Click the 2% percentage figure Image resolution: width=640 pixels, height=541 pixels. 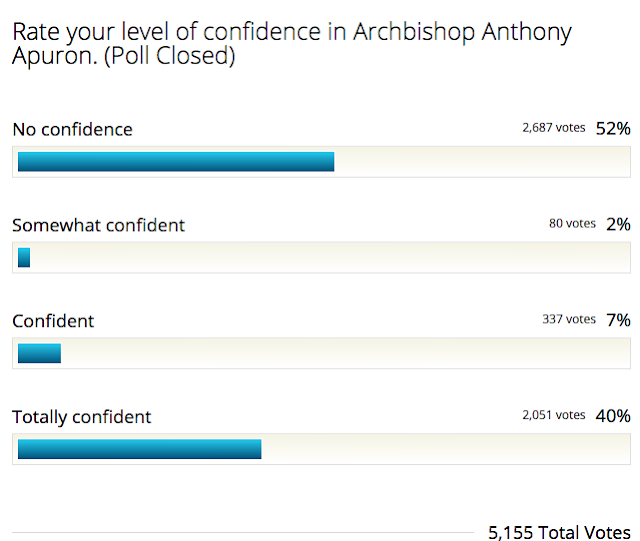(x=618, y=224)
